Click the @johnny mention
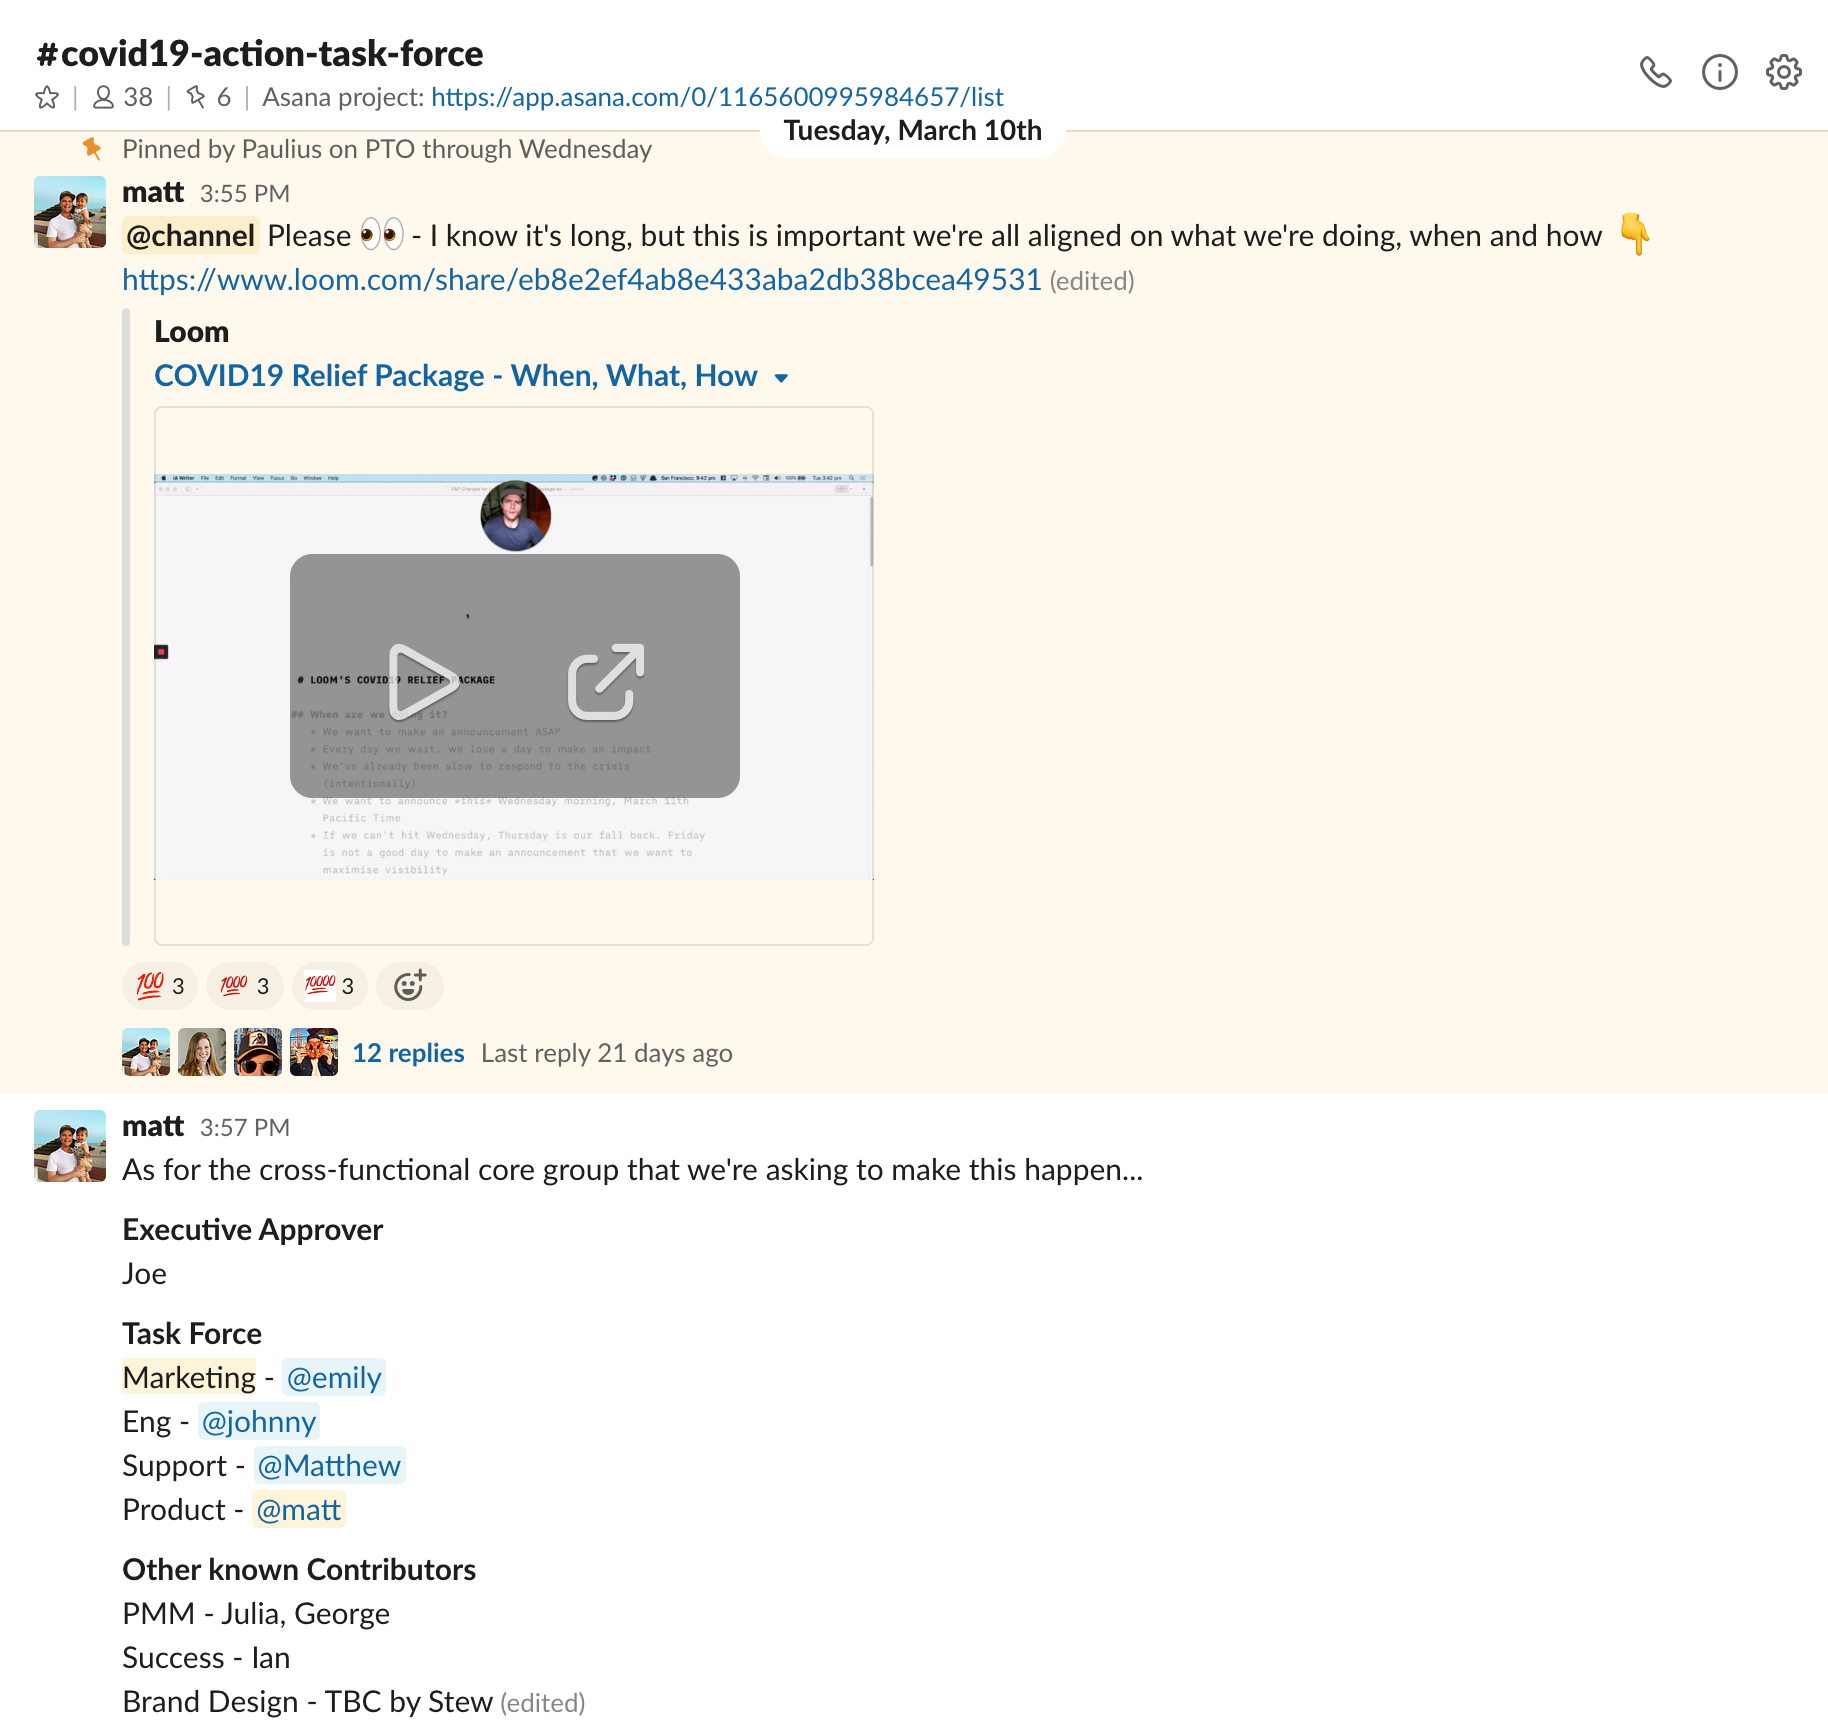This screenshot has width=1828, height=1726. [259, 1422]
